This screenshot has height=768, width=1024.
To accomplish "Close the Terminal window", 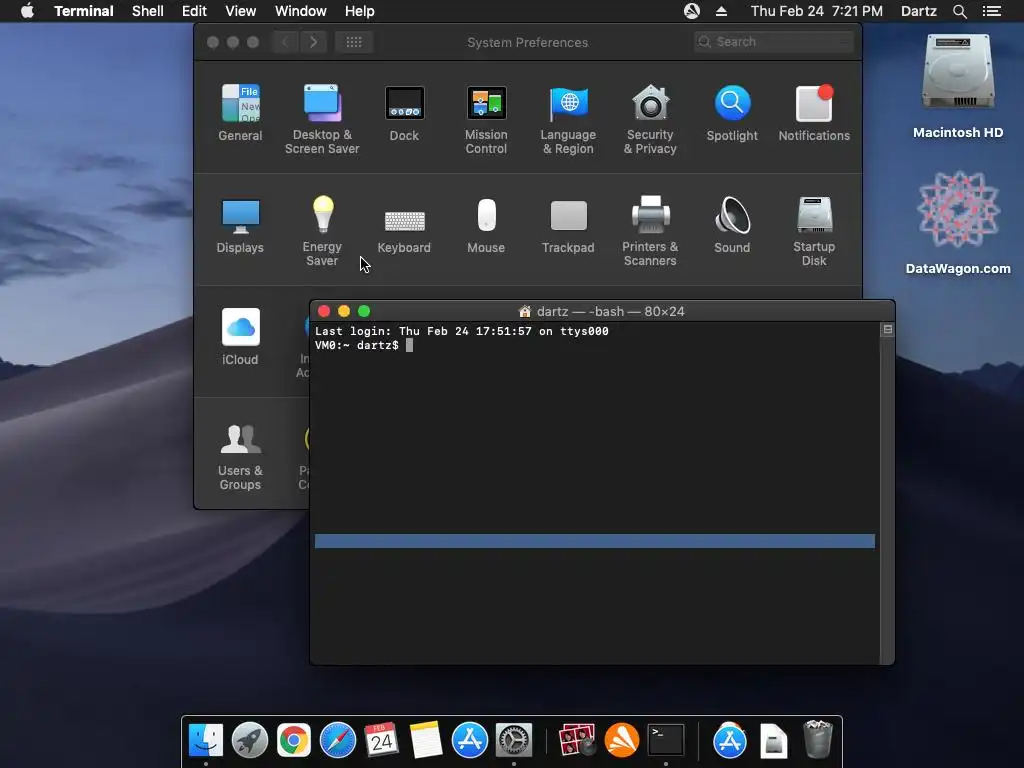I will [x=324, y=312].
